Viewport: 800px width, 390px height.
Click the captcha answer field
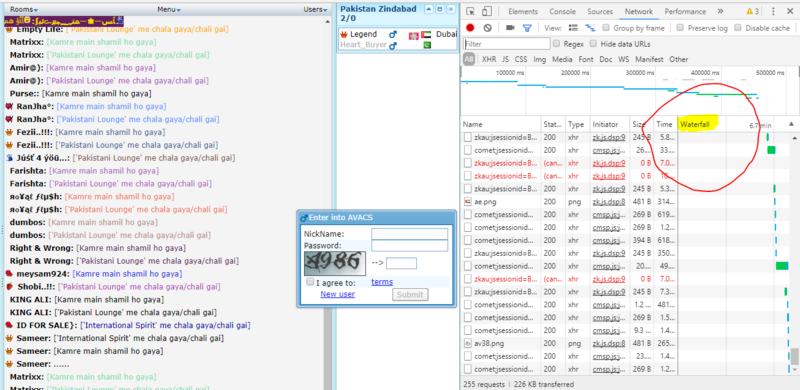[x=401, y=263]
